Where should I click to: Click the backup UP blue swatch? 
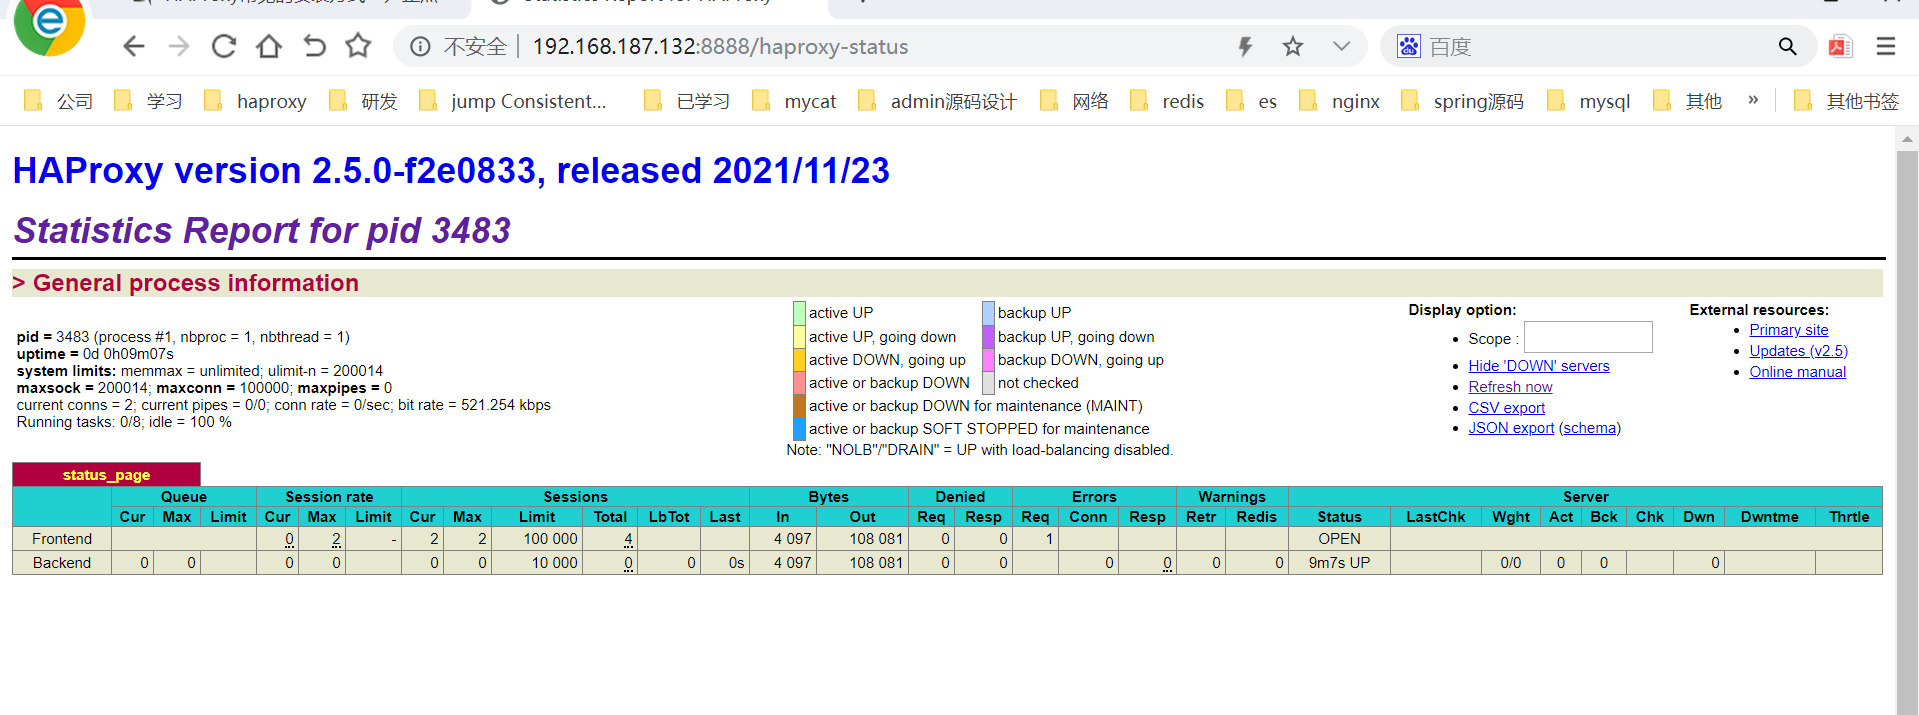[x=988, y=313]
